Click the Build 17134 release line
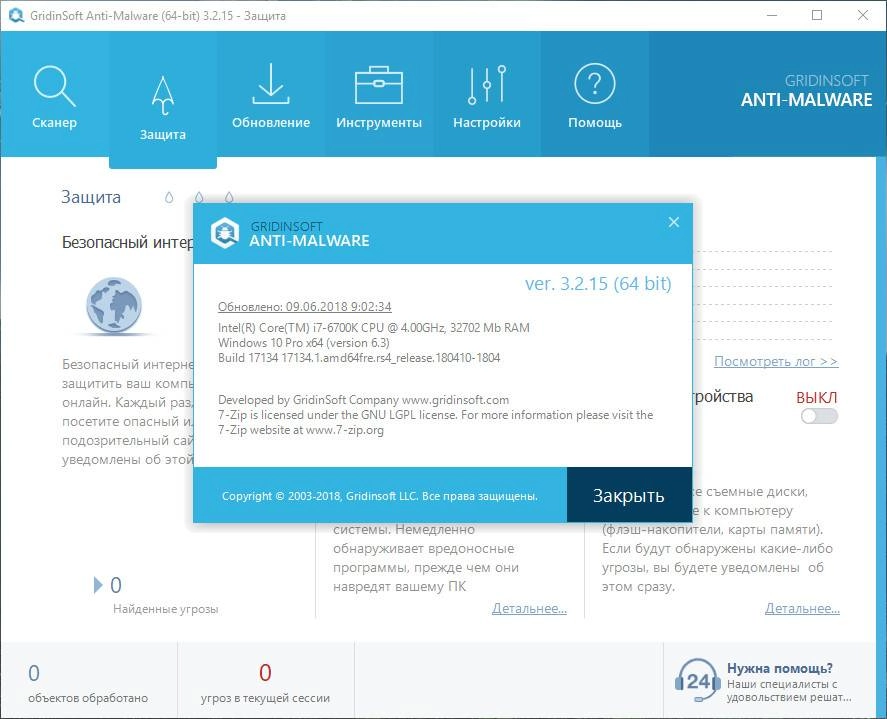 point(359,358)
